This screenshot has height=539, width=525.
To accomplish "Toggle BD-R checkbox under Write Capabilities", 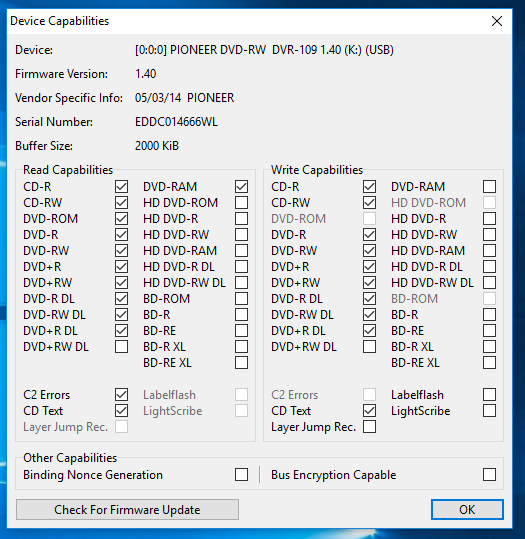I will [x=489, y=315].
